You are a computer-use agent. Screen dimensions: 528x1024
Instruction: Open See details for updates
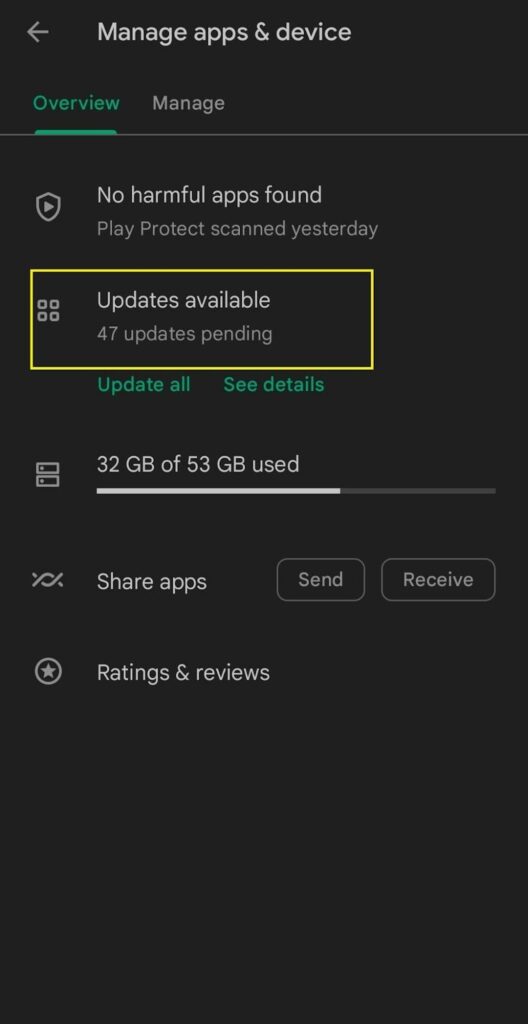[274, 385]
